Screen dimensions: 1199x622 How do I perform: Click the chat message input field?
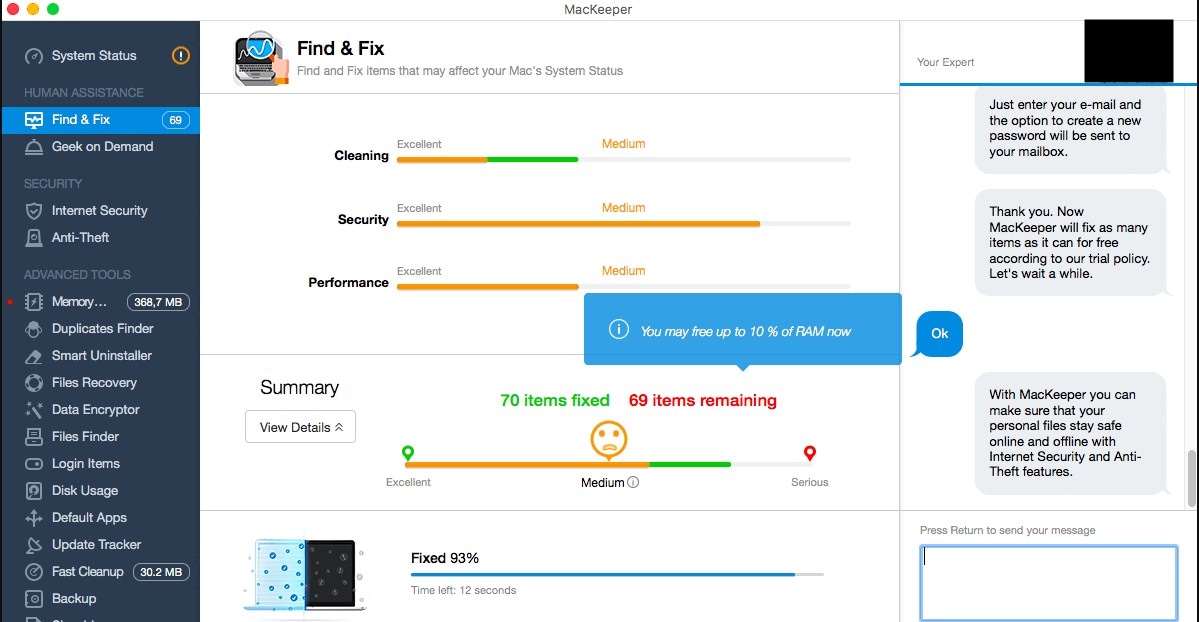click(1048, 582)
